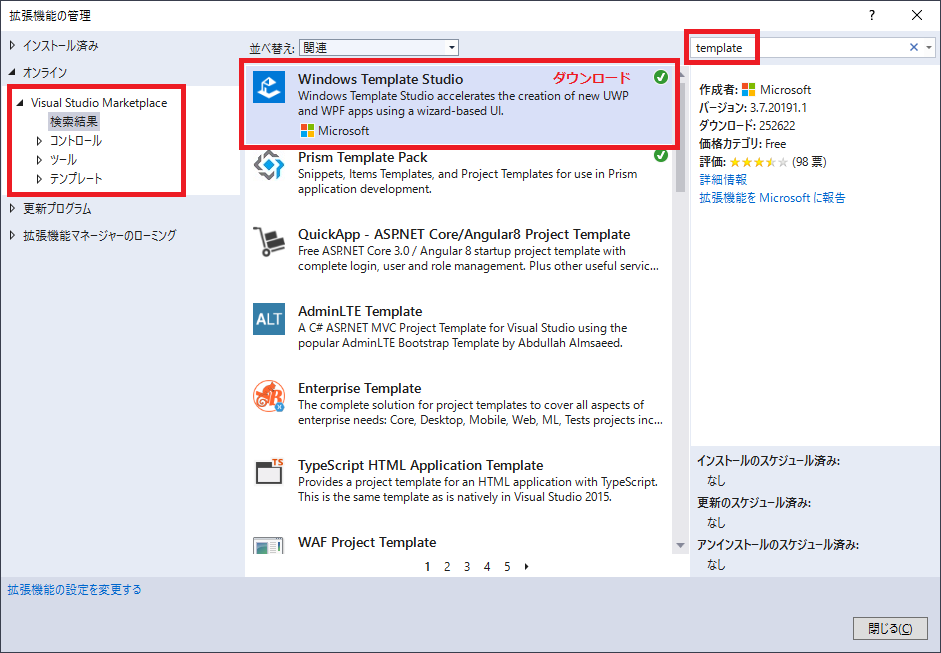Expand 拡張機能マネージャーのローミング node
The image size is (941, 653).
(x=13, y=235)
